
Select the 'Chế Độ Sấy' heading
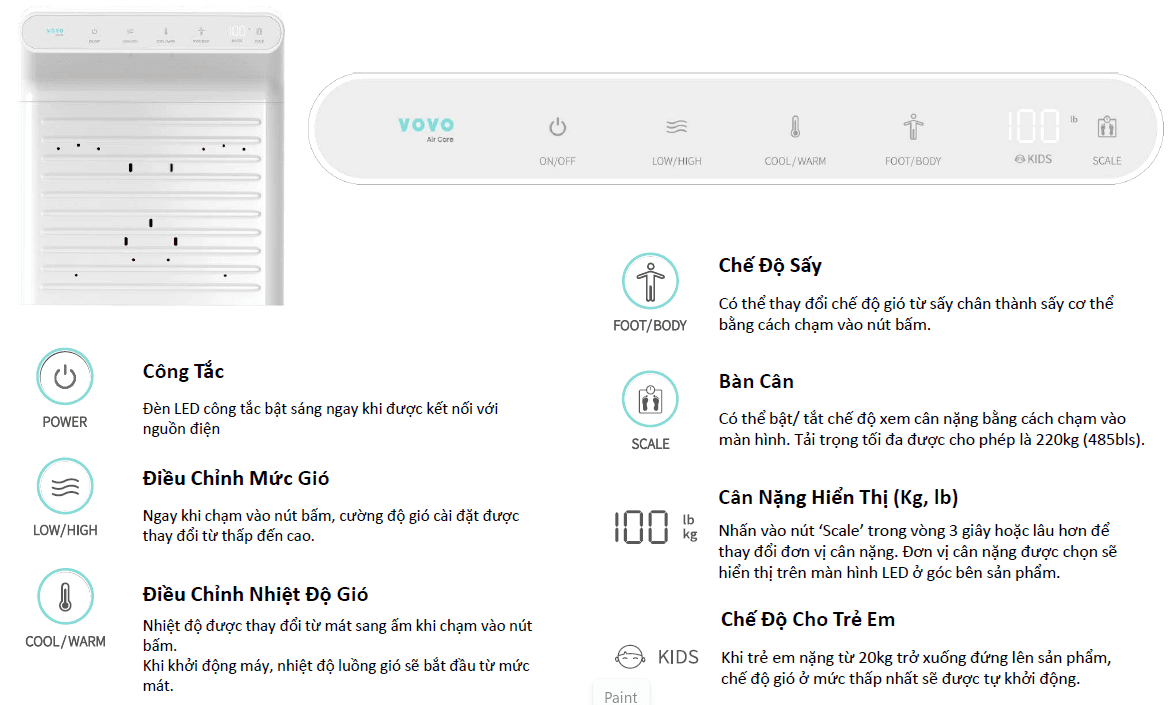click(x=770, y=265)
